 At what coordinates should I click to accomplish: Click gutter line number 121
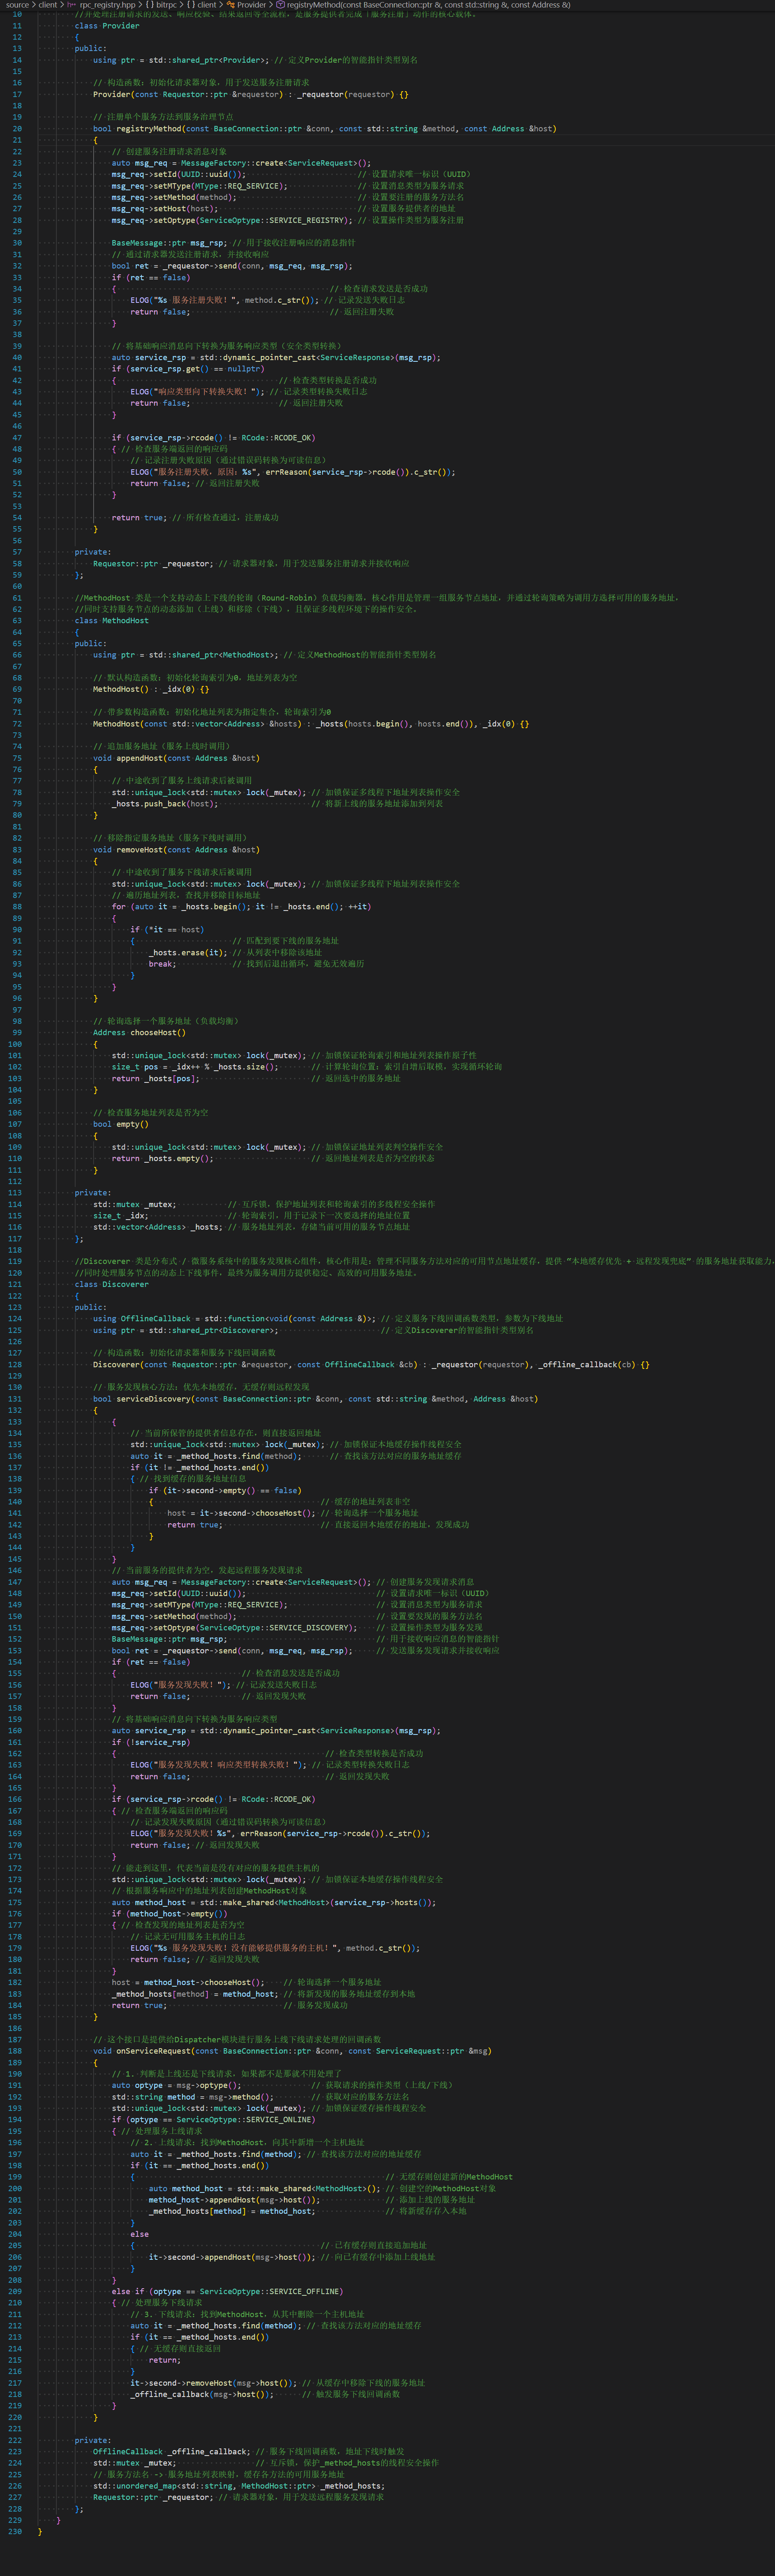15,1284
